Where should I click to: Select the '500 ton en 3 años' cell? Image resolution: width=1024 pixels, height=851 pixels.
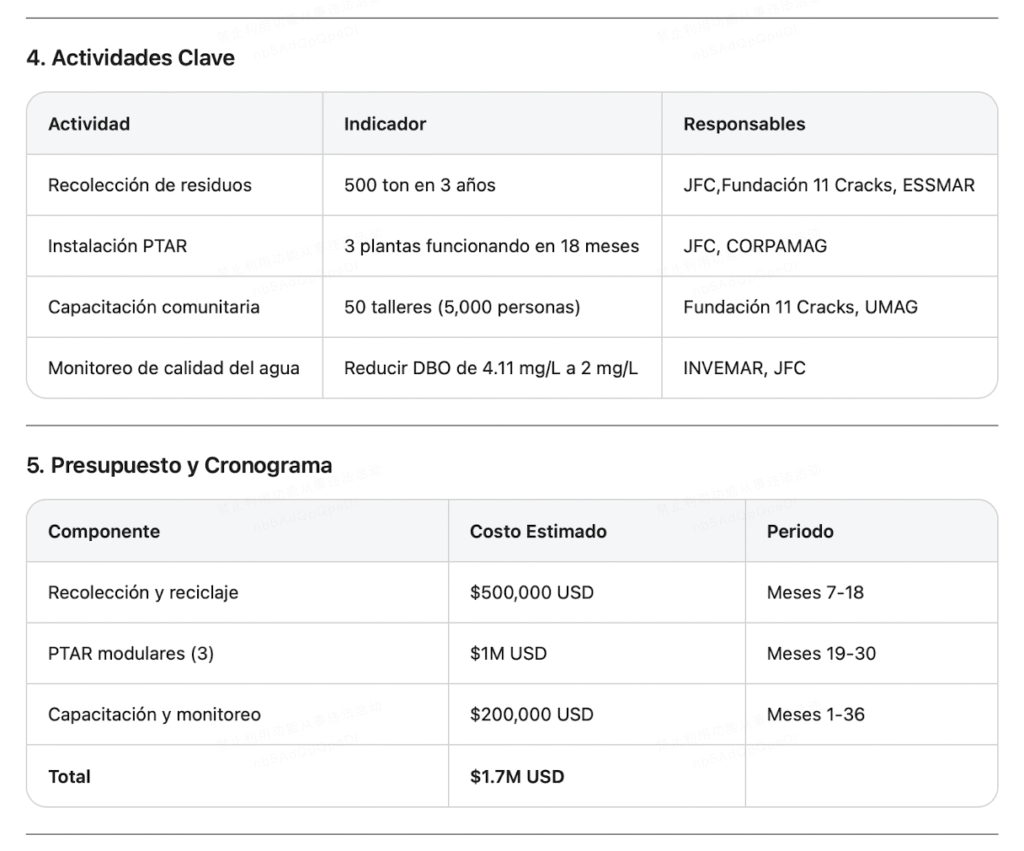(x=420, y=185)
